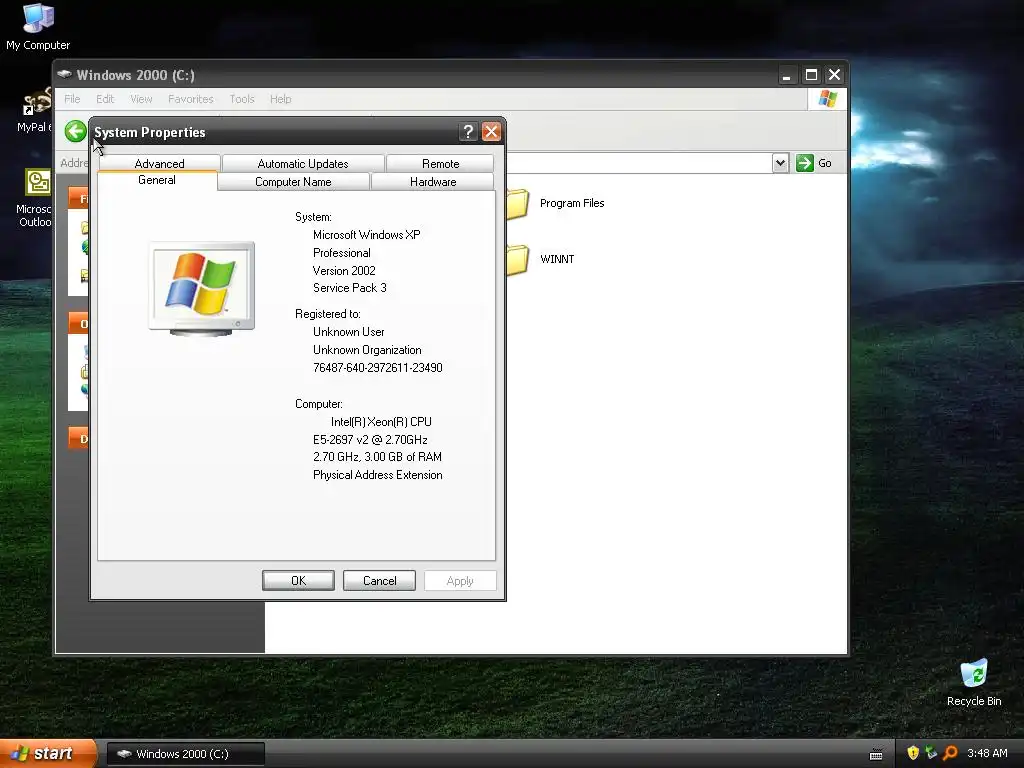Click the 'Microsoft Windows XP' text
1024x768 pixels.
(x=366, y=234)
